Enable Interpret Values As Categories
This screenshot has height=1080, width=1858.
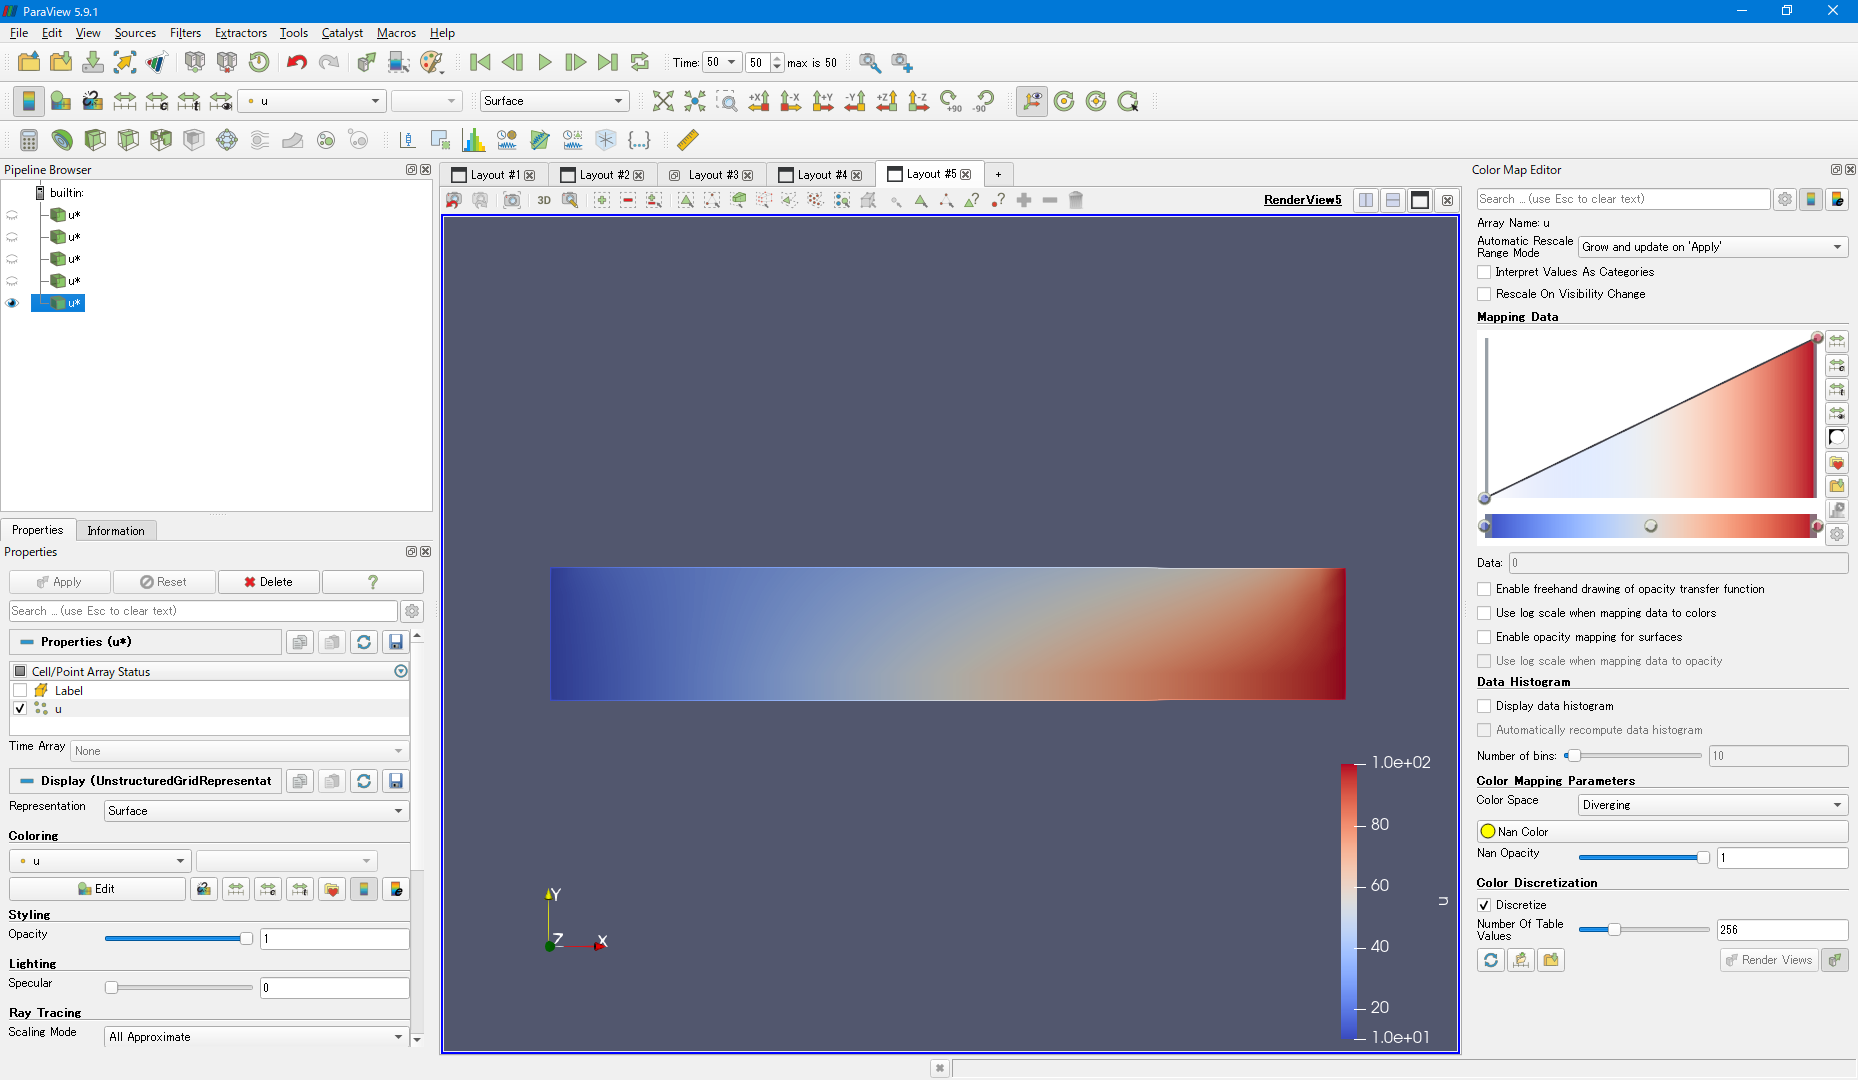[1485, 272]
